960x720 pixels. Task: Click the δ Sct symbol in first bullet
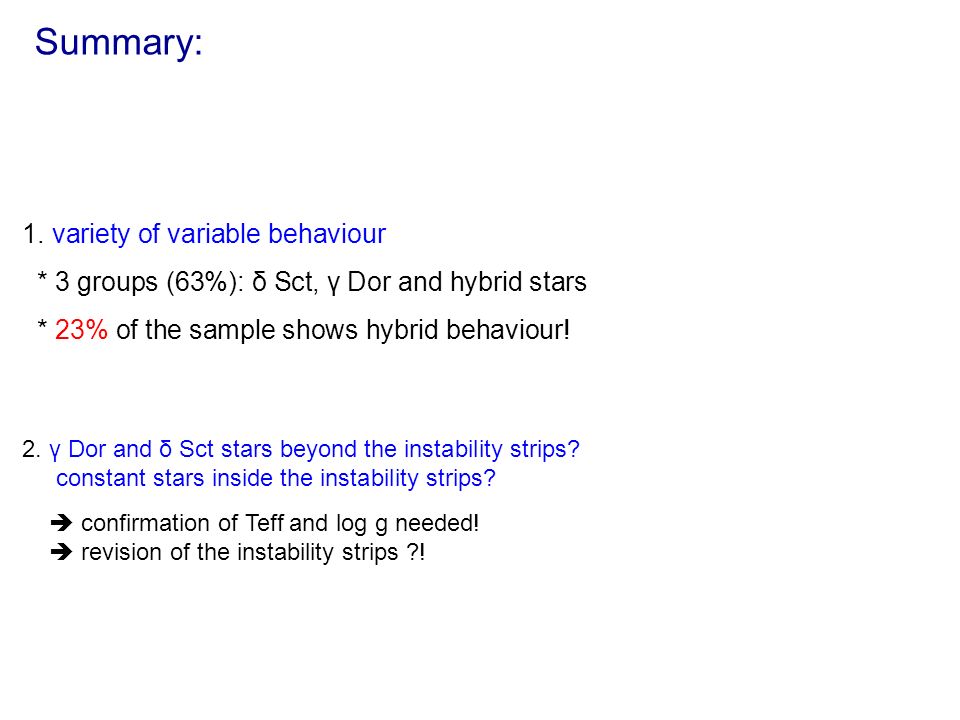(285, 282)
